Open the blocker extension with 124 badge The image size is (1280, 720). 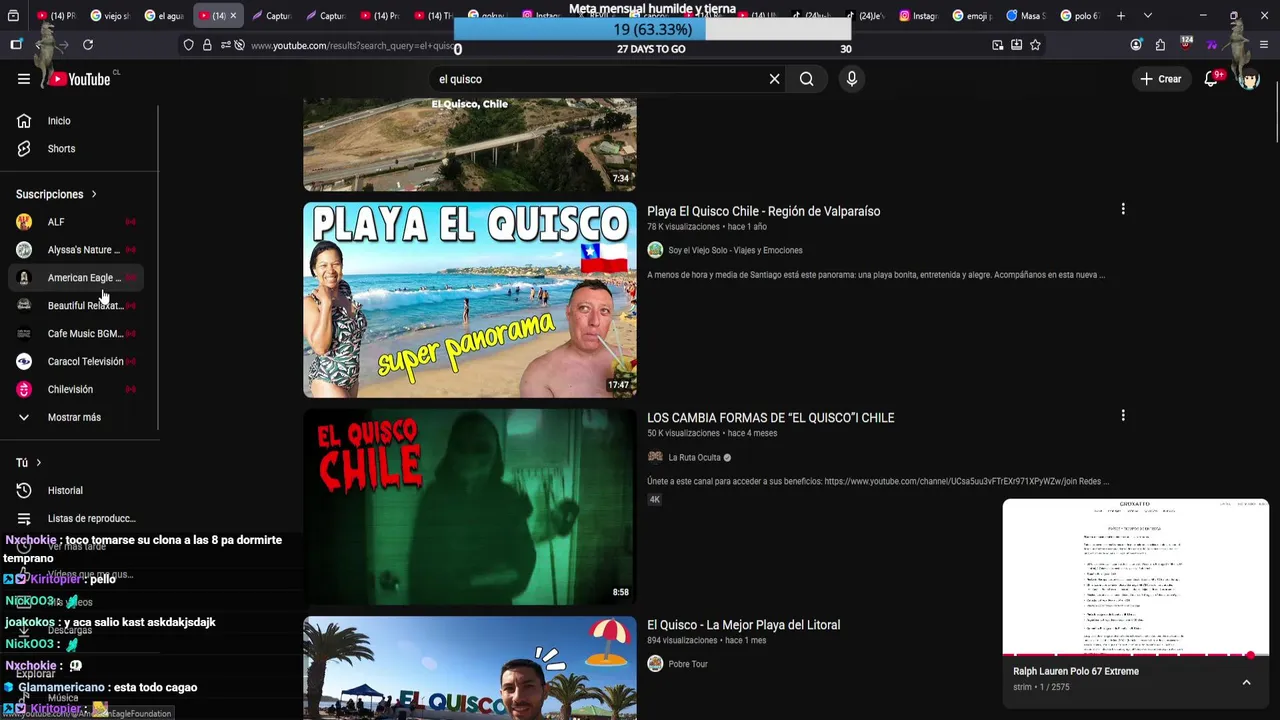pos(1186,44)
